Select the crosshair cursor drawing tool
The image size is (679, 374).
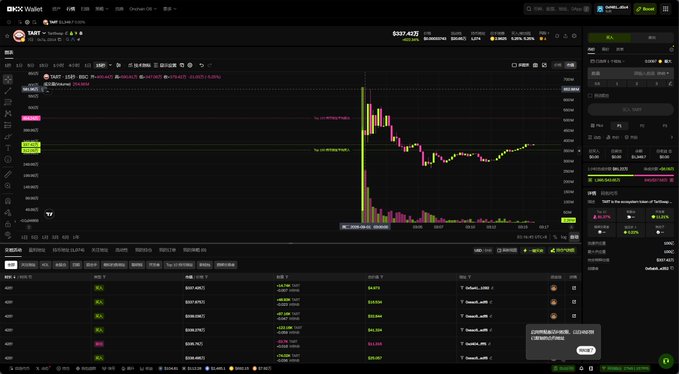8,80
